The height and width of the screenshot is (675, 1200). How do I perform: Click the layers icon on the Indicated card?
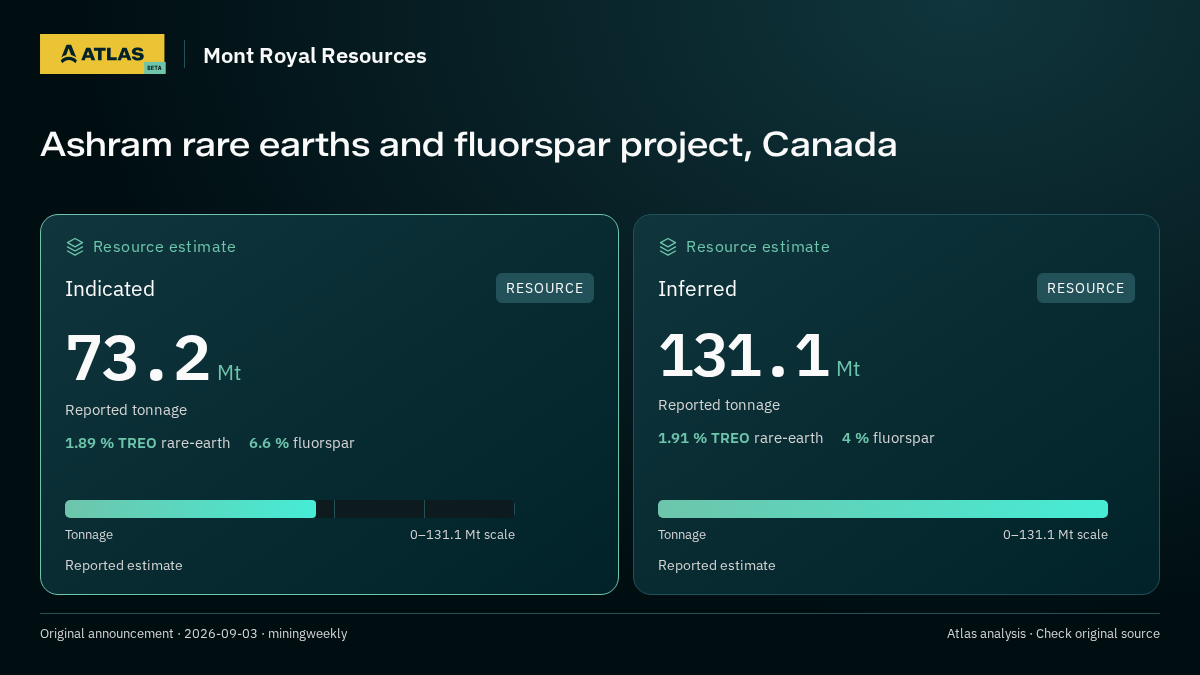click(75, 247)
